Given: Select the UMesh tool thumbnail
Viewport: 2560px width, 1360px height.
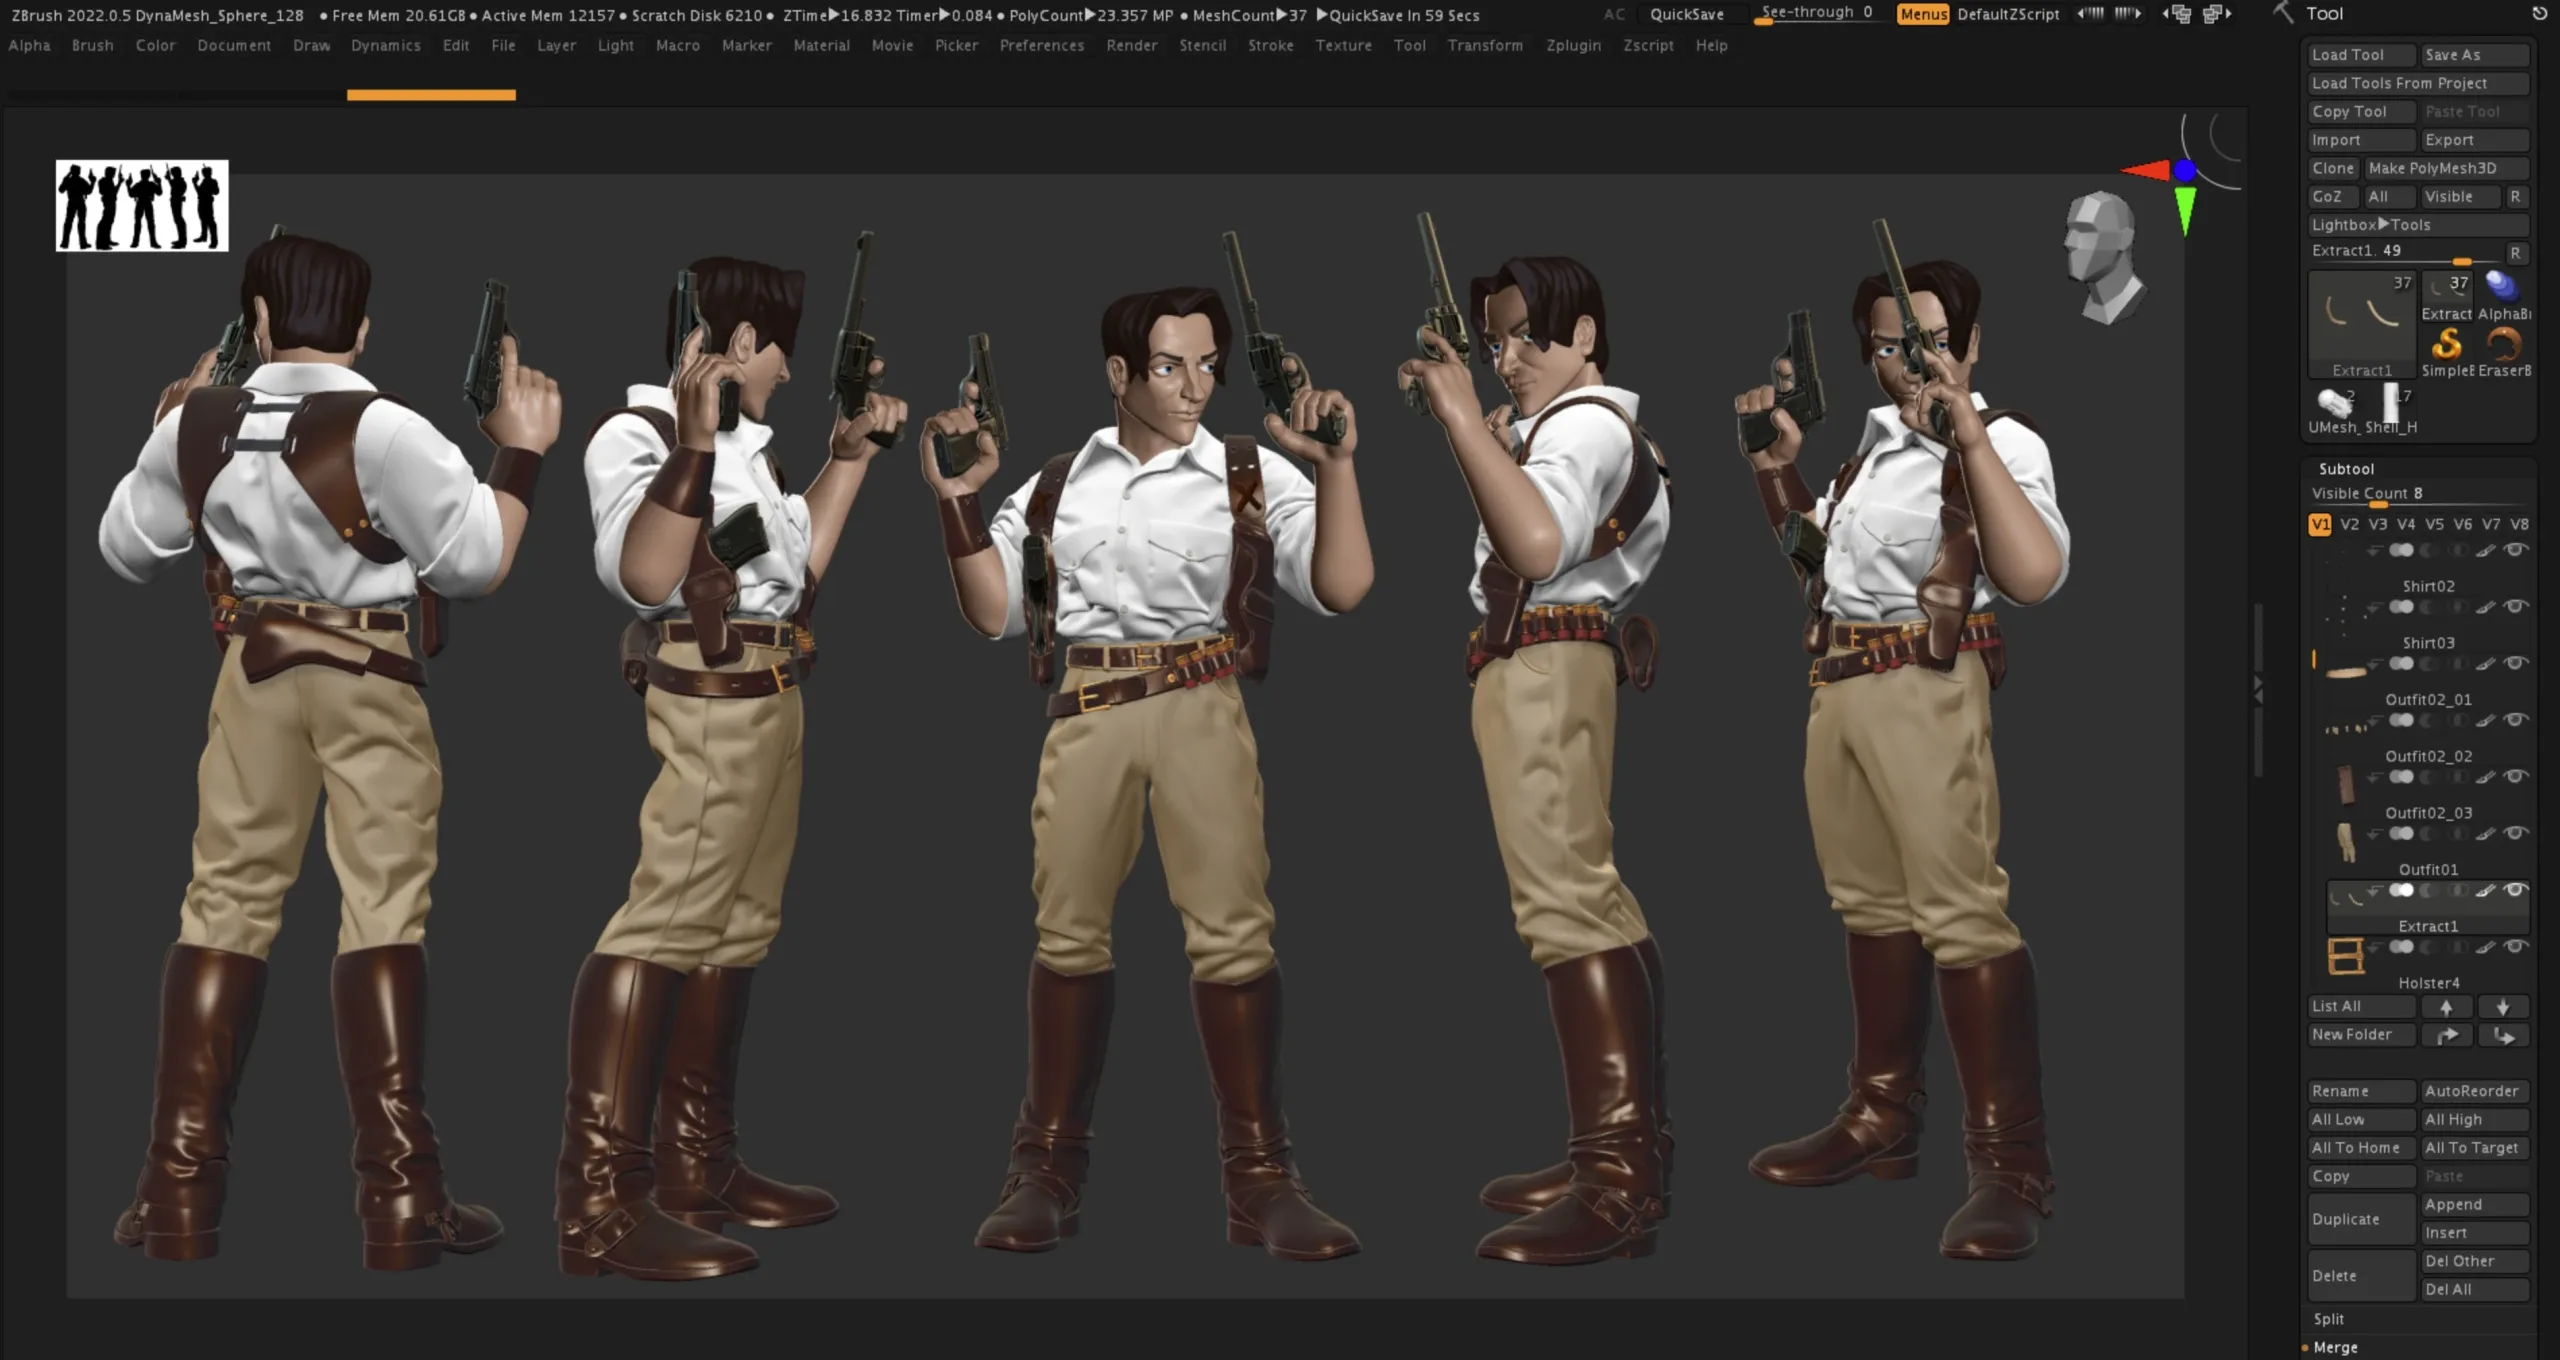Looking at the screenshot, I should click(x=2333, y=403).
